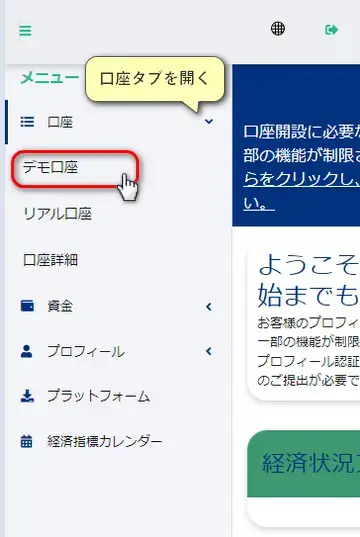
Task: Click the ようこそ welcome heading
Action: click(x=308, y=266)
